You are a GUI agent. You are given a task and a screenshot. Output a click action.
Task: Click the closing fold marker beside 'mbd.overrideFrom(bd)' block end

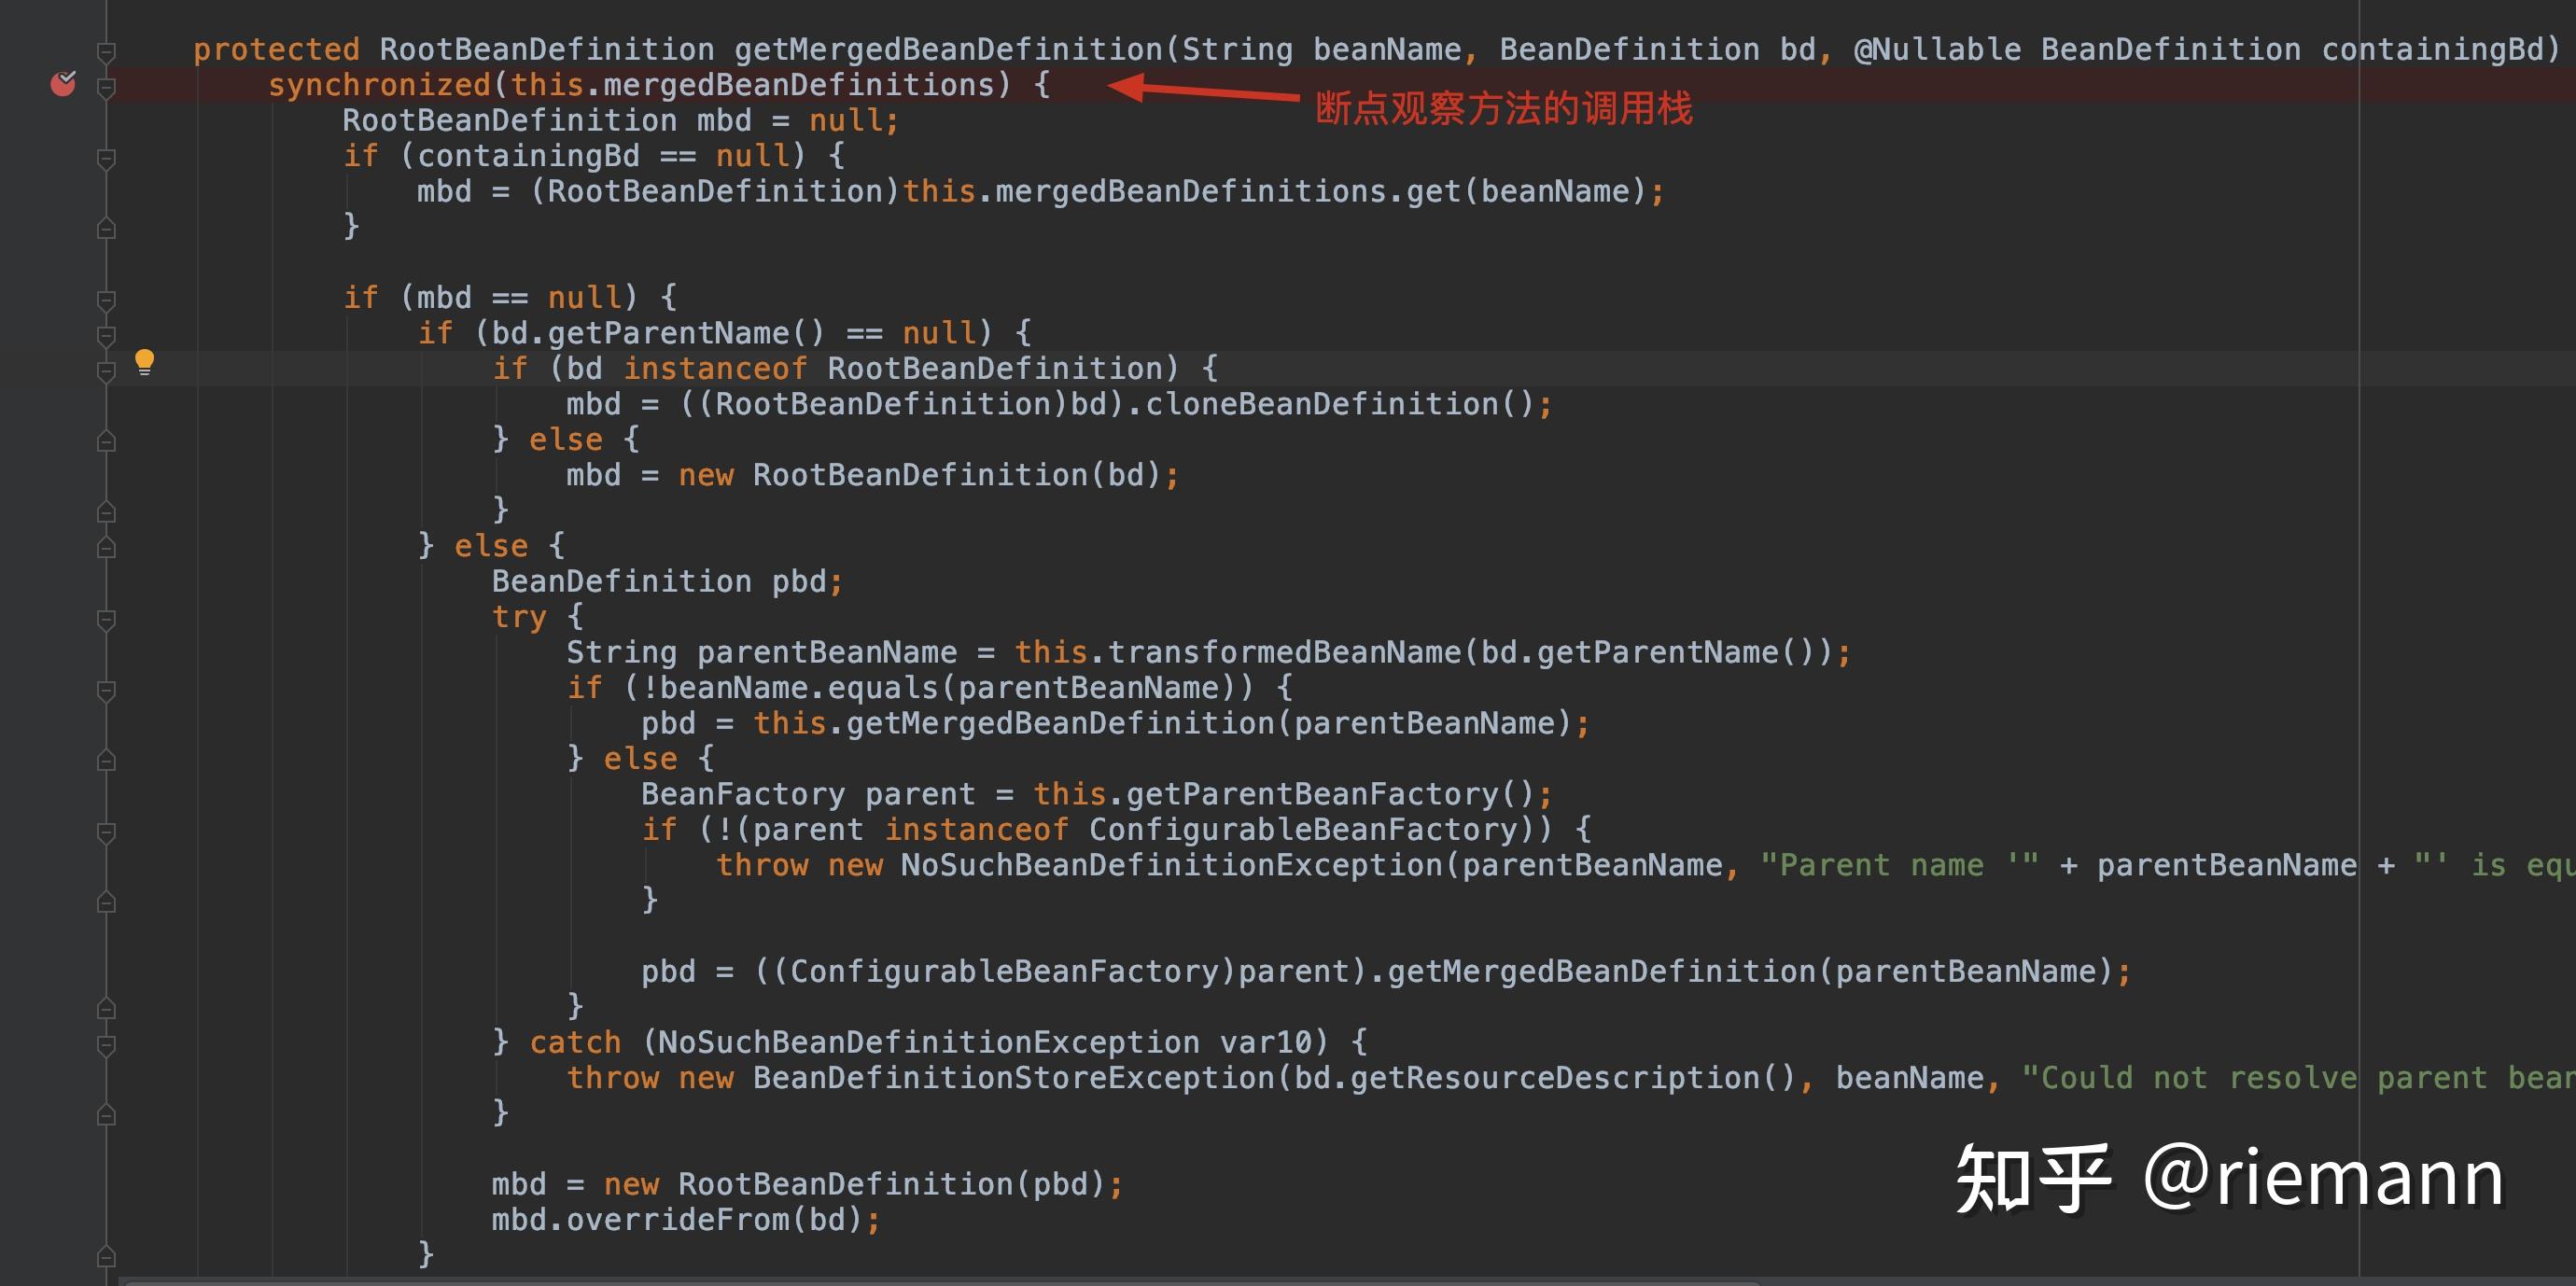(106, 1255)
